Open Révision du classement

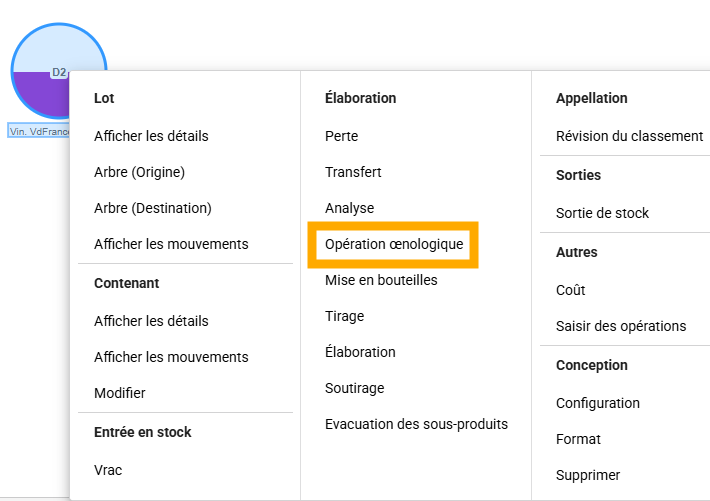629,136
